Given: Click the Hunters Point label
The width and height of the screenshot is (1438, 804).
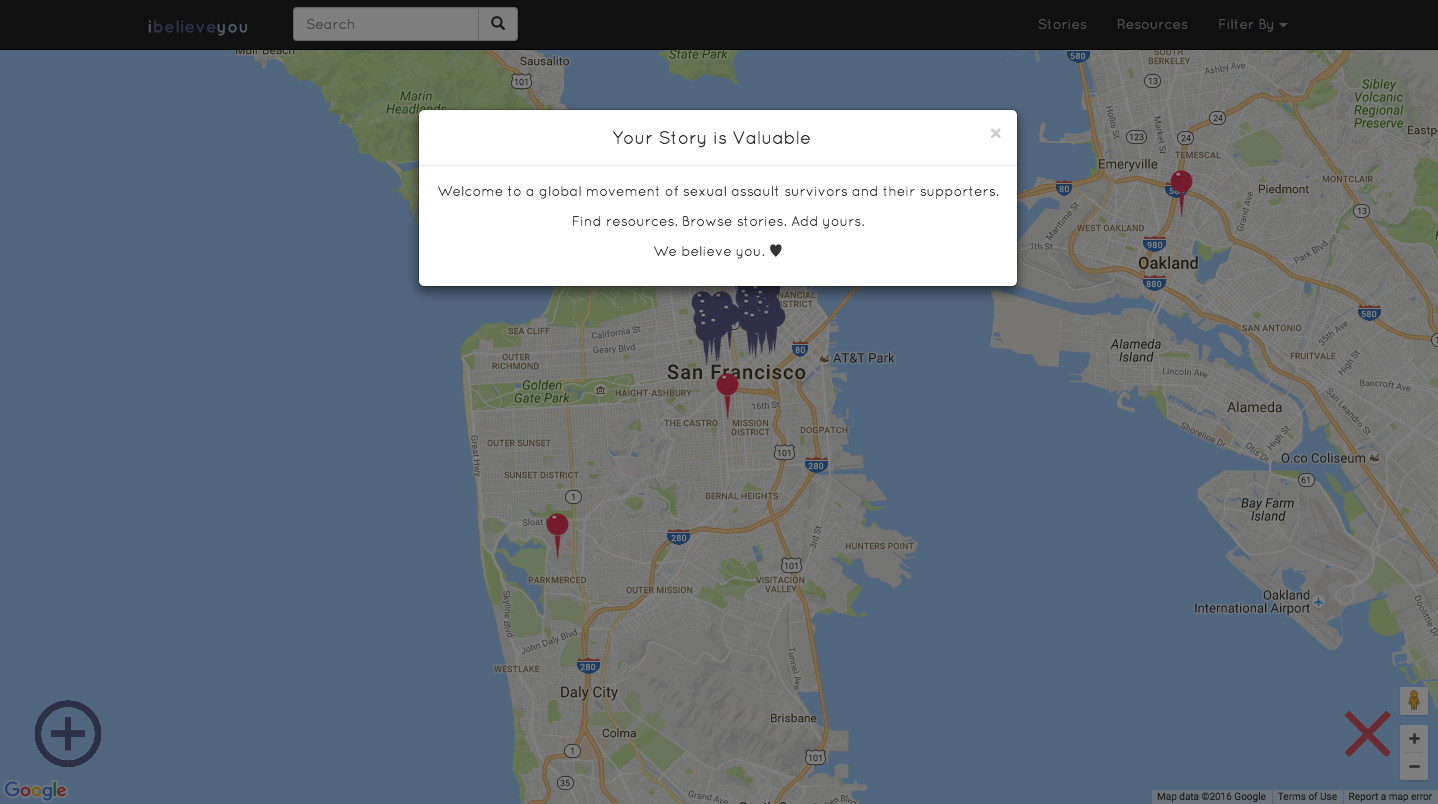Looking at the screenshot, I should click(x=879, y=546).
